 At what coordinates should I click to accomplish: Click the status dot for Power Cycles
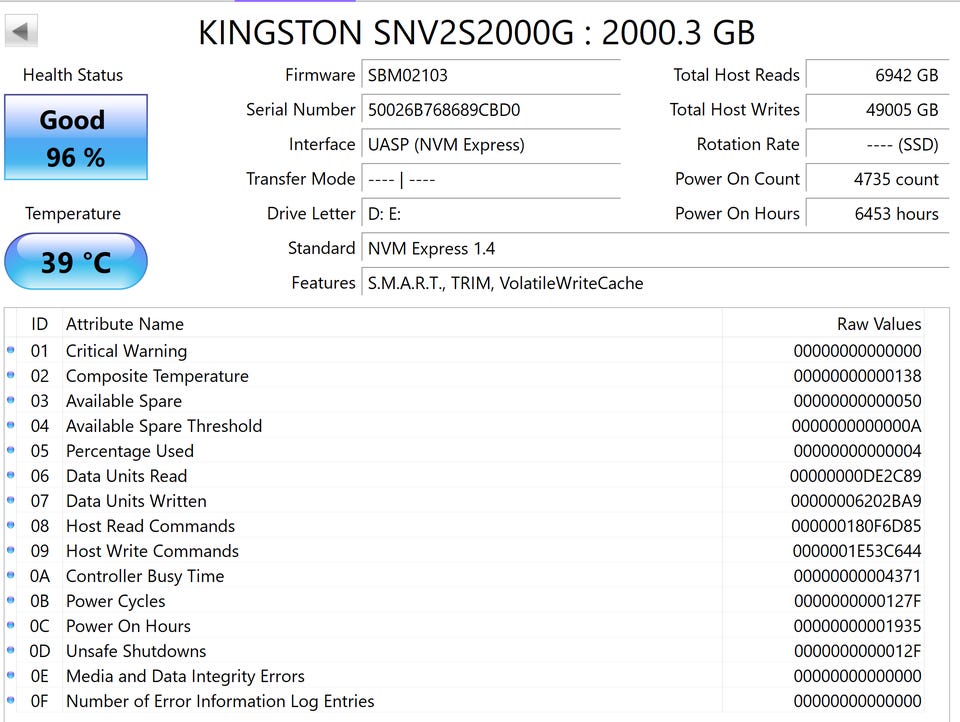[x=10, y=600]
